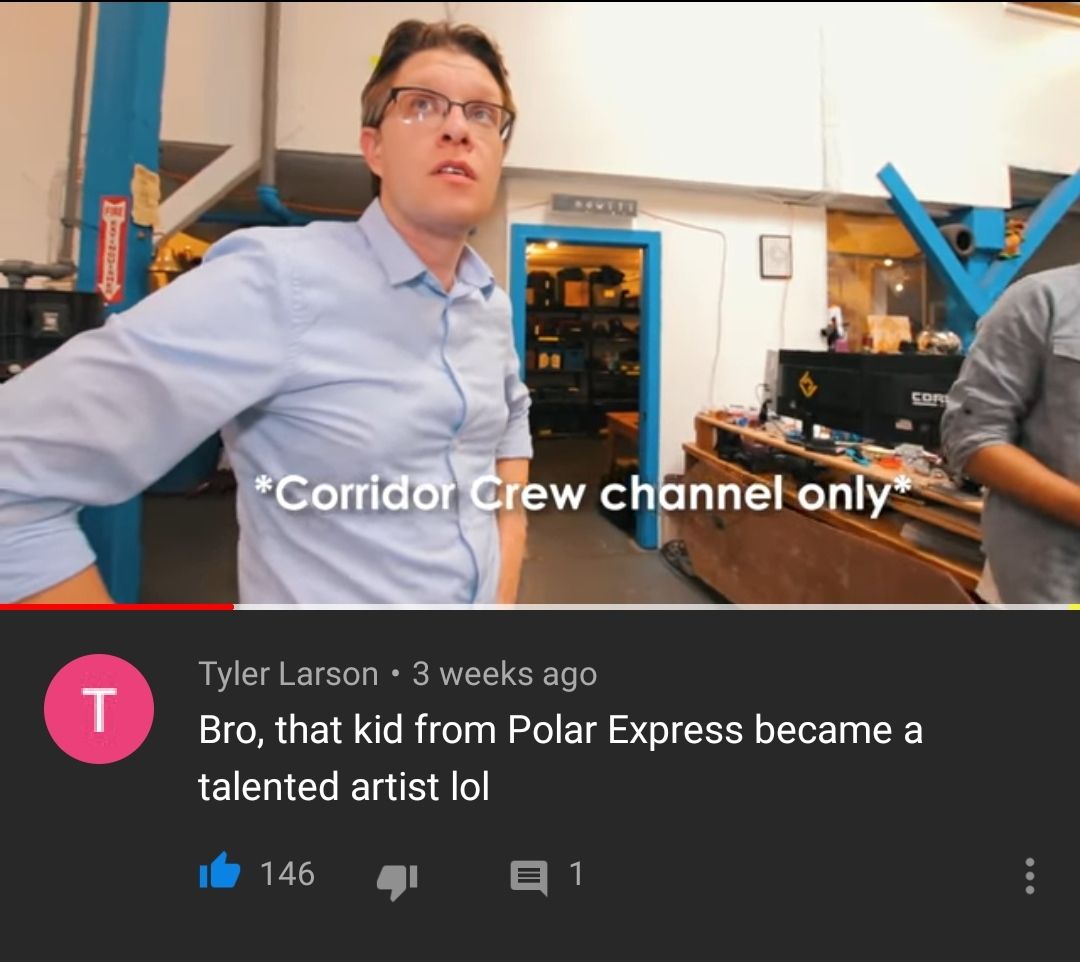Open replies via the comment bubble icon
Image resolution: width=1080 pixels, height=962 pixels.
528,878
